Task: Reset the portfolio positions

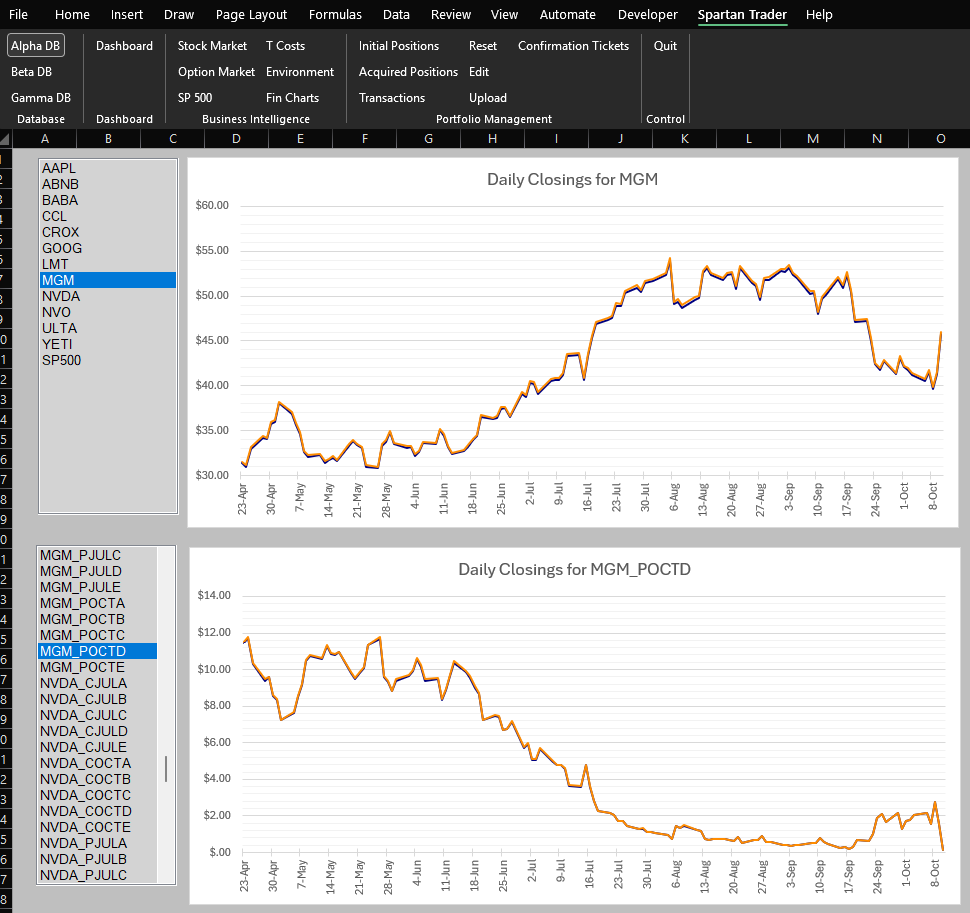Action: (x=482, y=45)
